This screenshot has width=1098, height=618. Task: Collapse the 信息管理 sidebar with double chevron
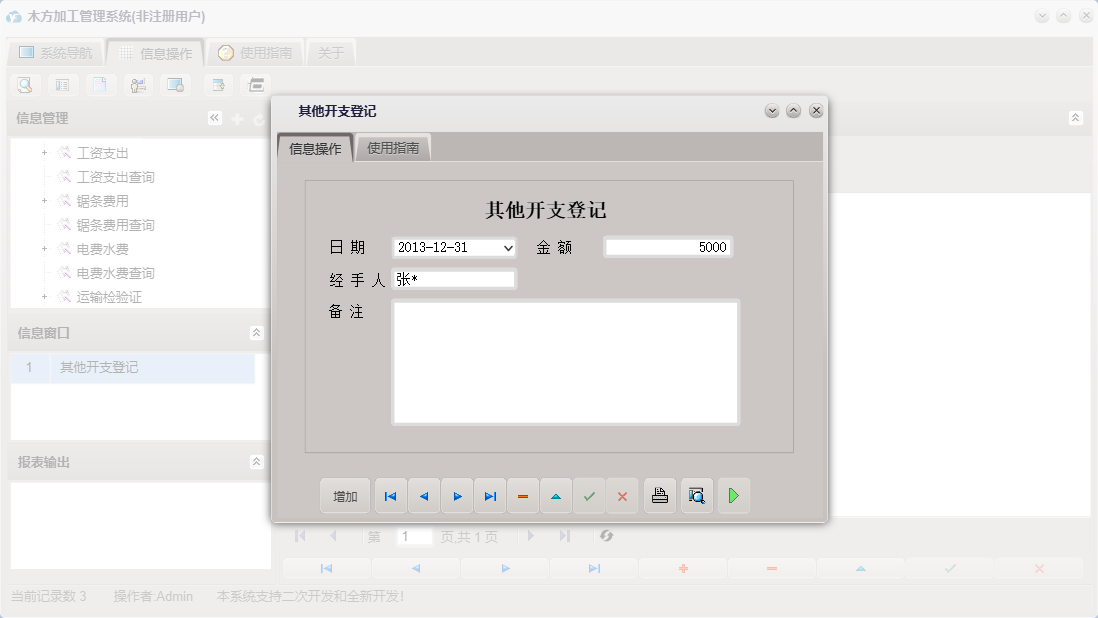(213, 117)
